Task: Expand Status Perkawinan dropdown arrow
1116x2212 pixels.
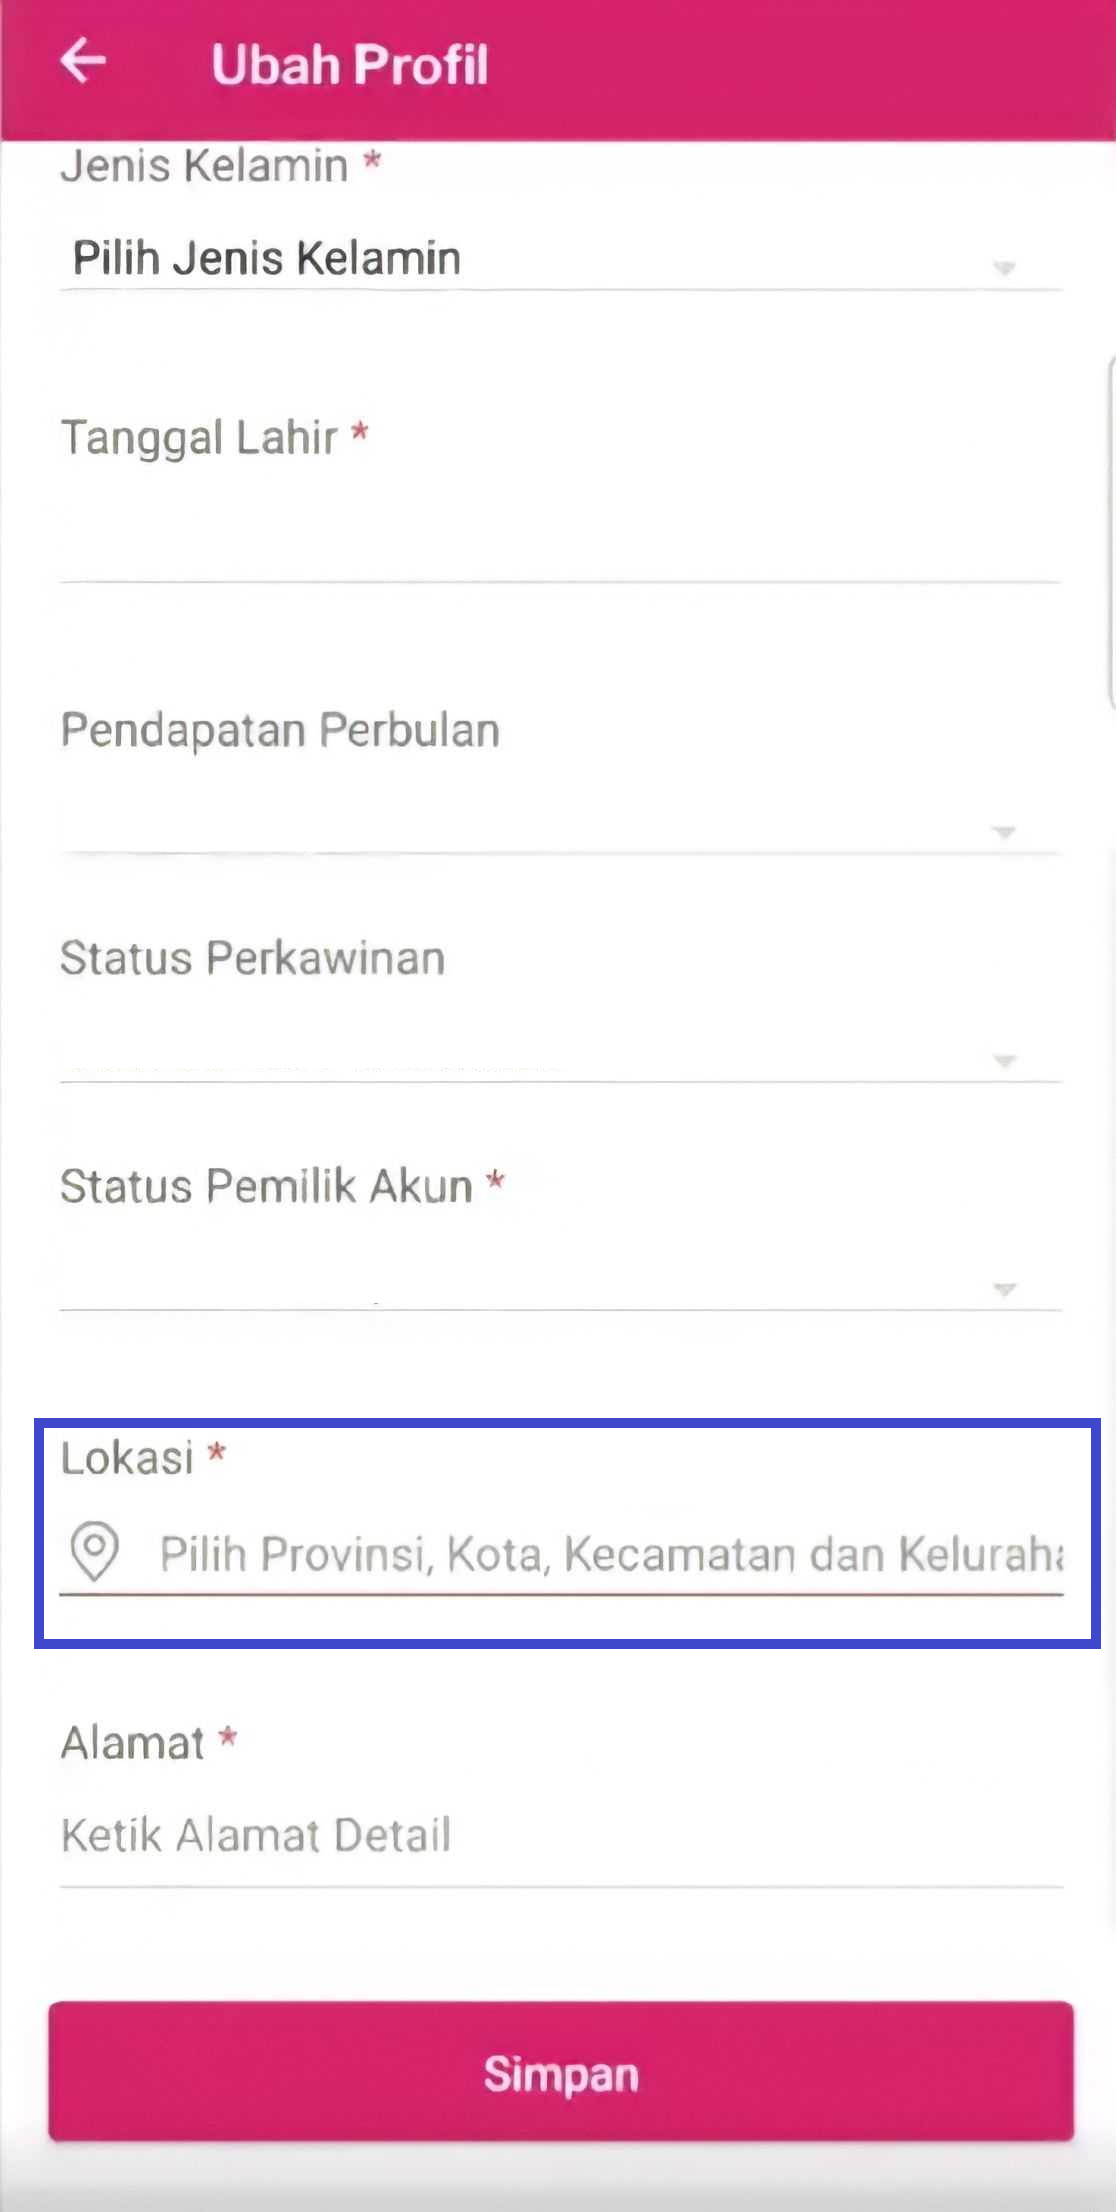Action: (1004, 1060)
